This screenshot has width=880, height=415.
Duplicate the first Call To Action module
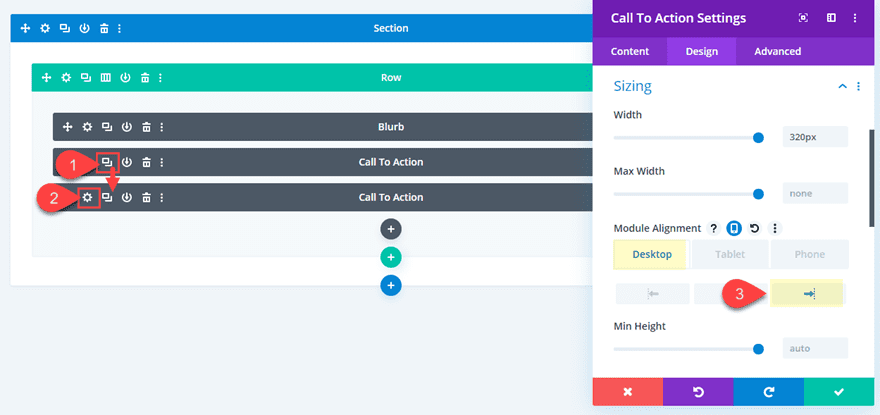click(107, 162)
